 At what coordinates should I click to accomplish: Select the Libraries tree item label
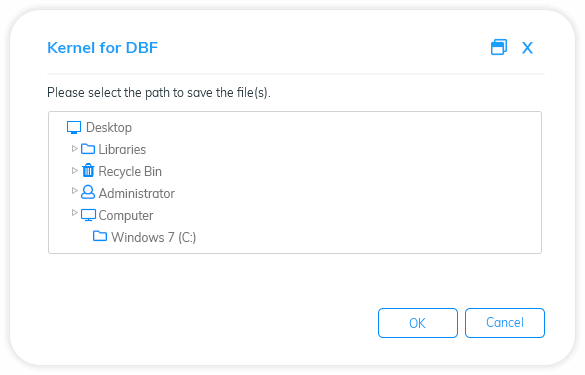(122, 150)
